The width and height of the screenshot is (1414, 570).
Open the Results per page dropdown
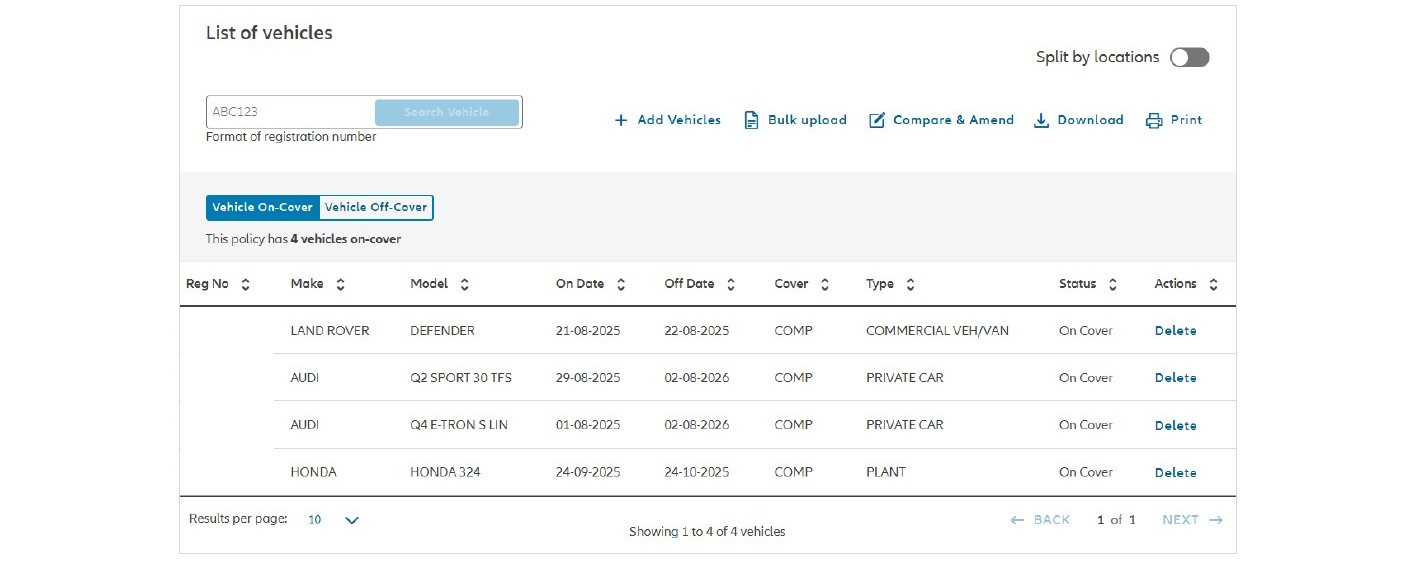[x=333, y=520]
